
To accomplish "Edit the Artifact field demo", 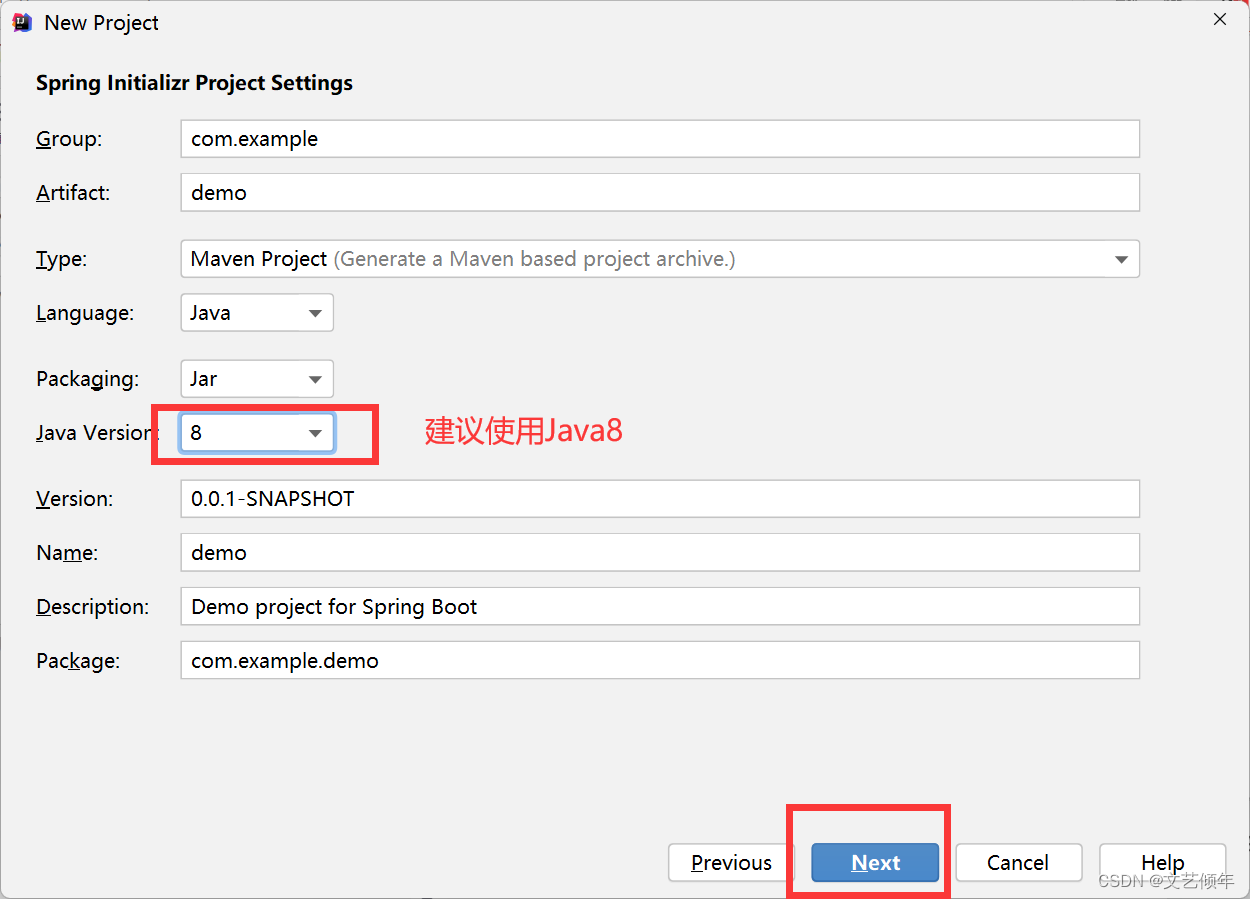I will tap(660, 193).
